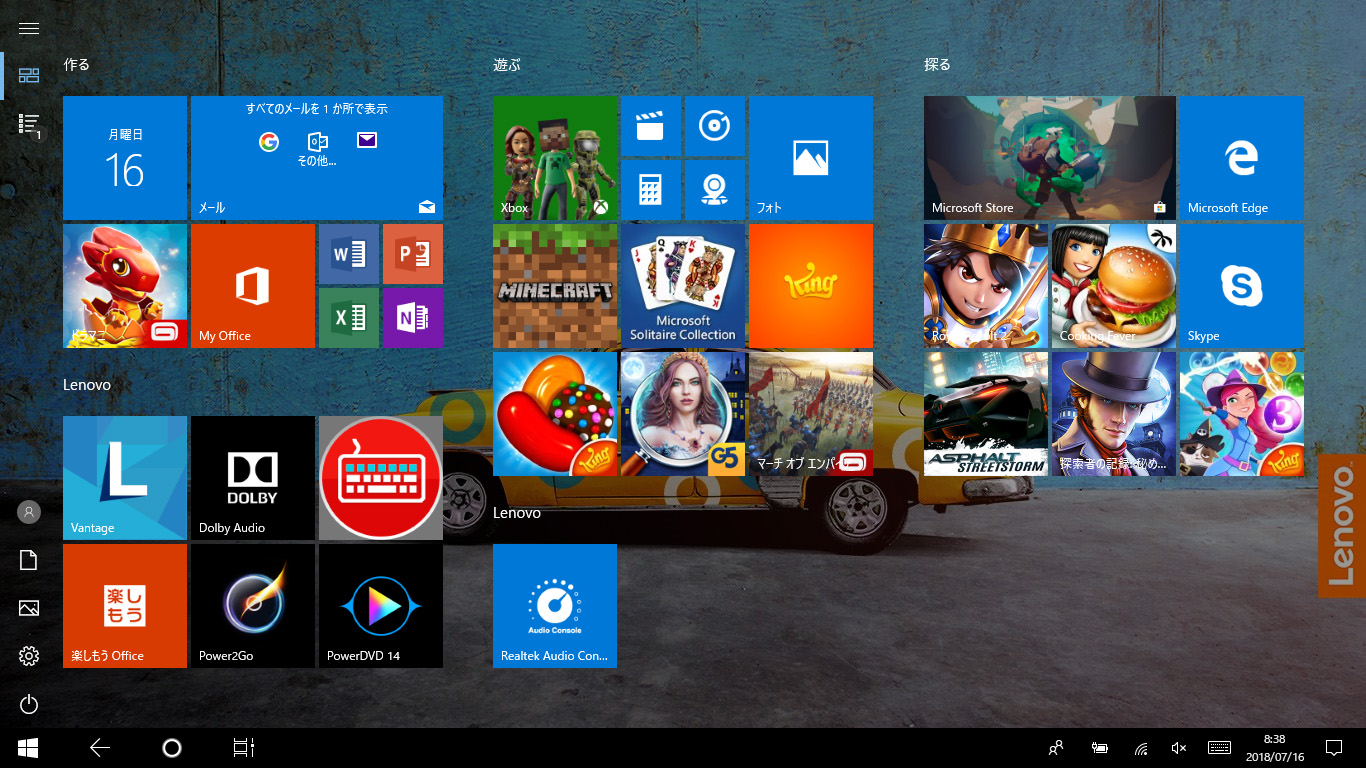Open Microsoft Solitaire Collection tile
Screen dimensions: 1366x768
(683, 286)
